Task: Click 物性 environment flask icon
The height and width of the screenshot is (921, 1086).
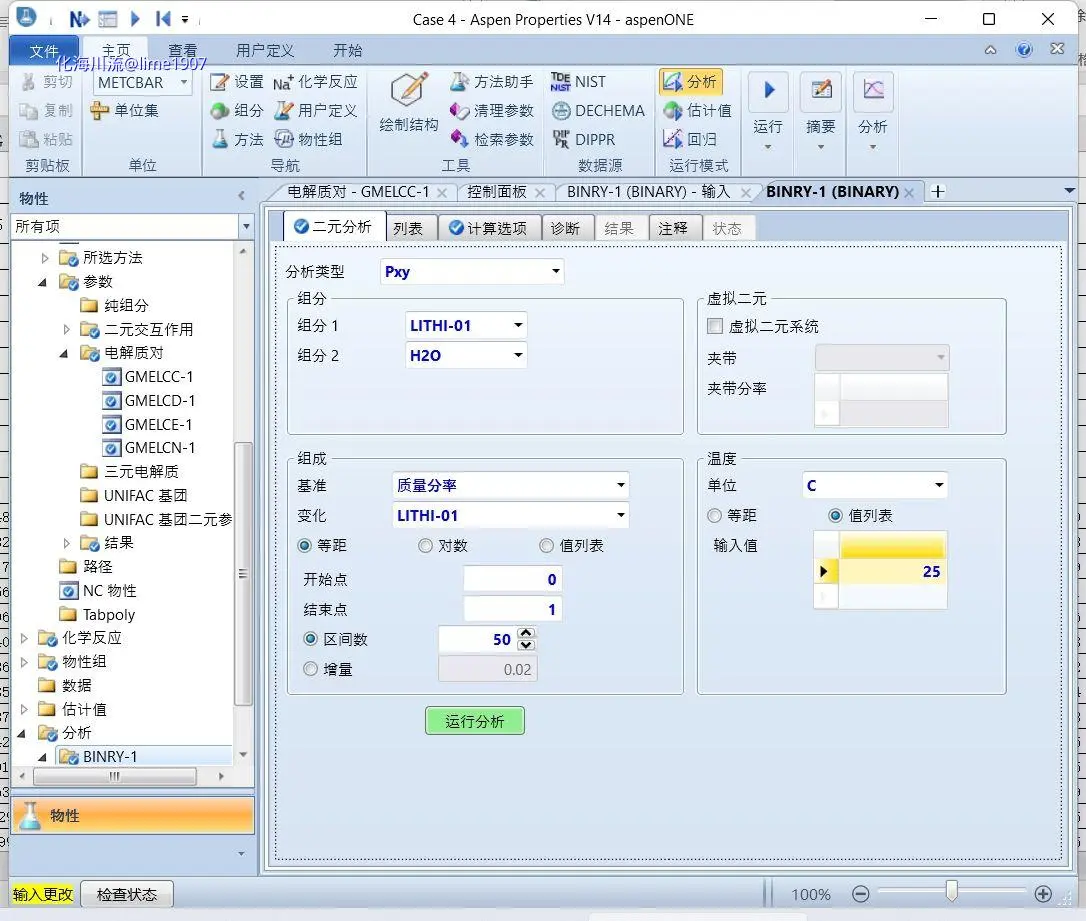Action: point(29,815)
